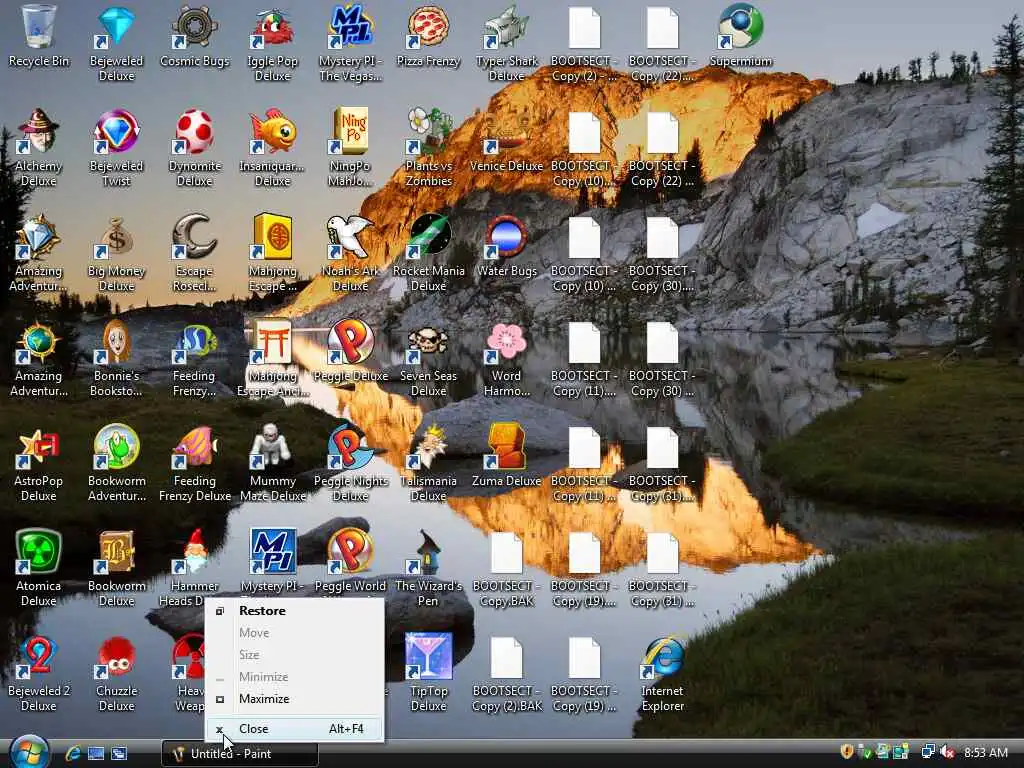Screen dimensions: 1024x768
Task: Select the Big Money Deluxe shortcut
Action: pyautogui.click(x=116, y=253)
